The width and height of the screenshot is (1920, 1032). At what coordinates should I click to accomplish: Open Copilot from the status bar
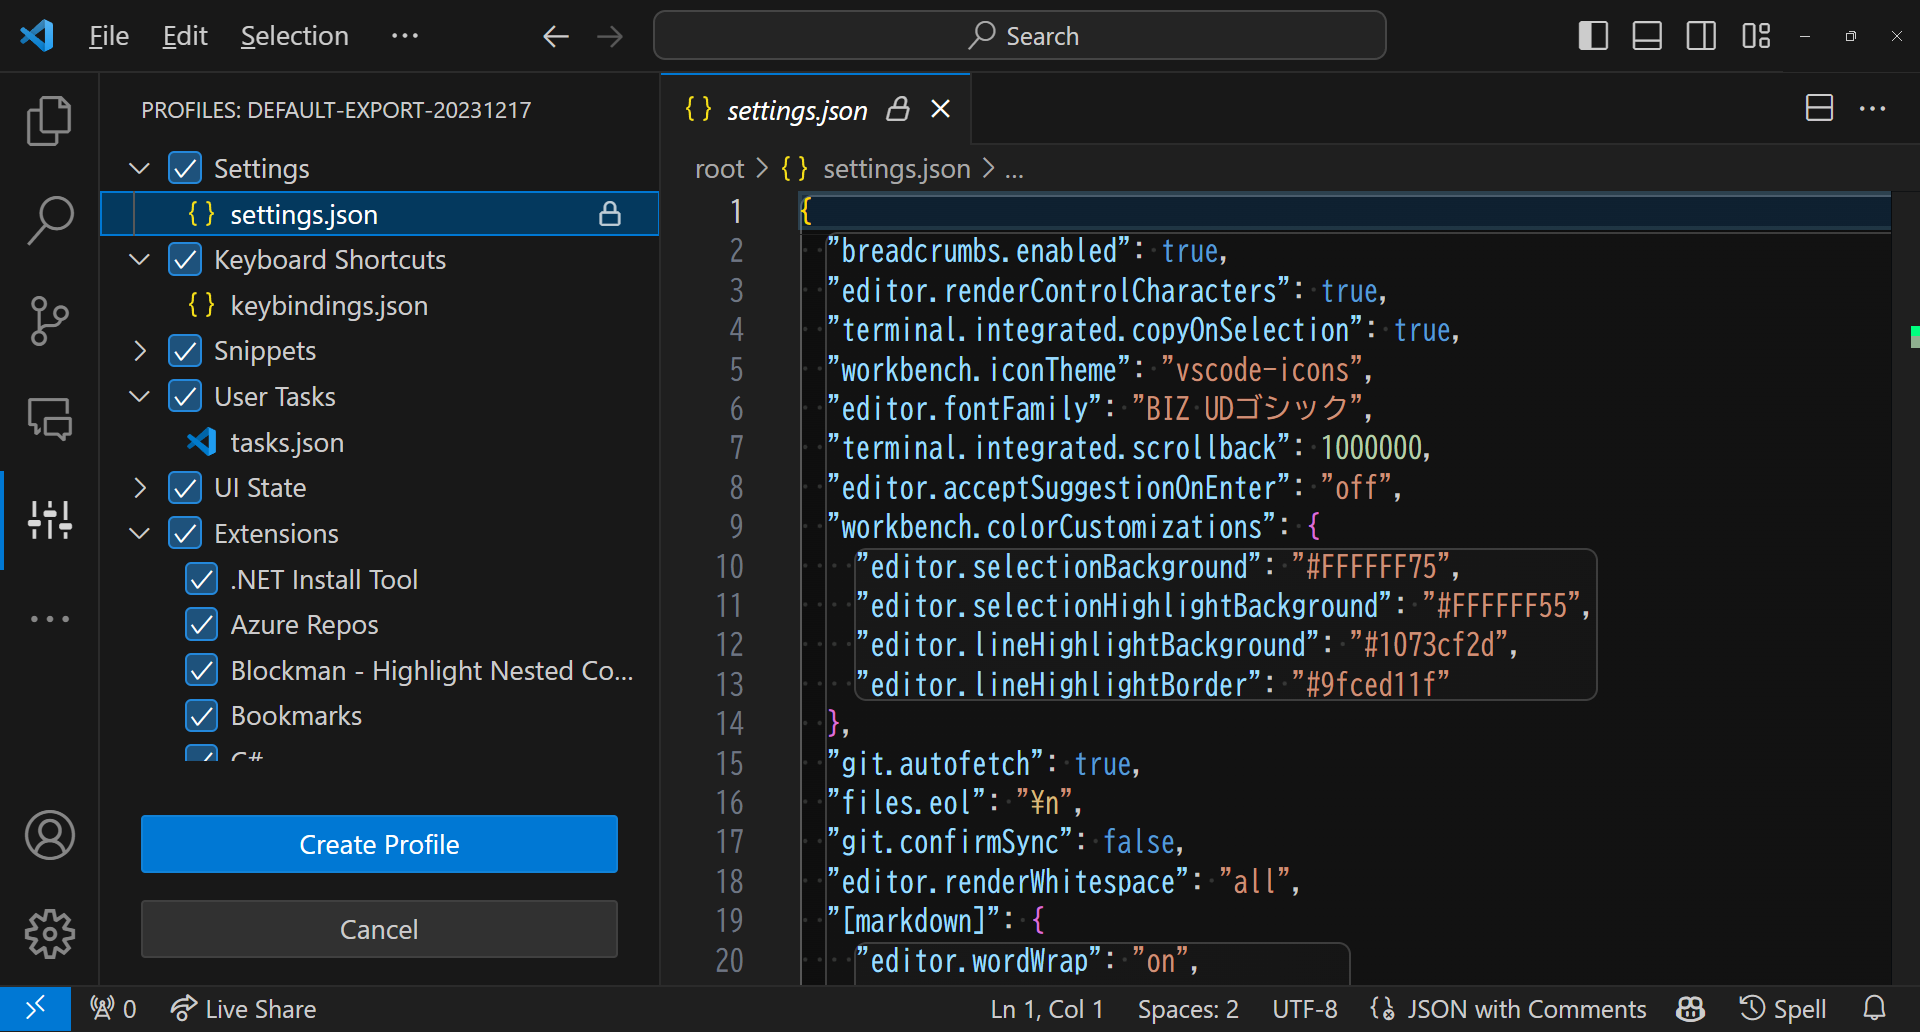pos(1689,1008)
